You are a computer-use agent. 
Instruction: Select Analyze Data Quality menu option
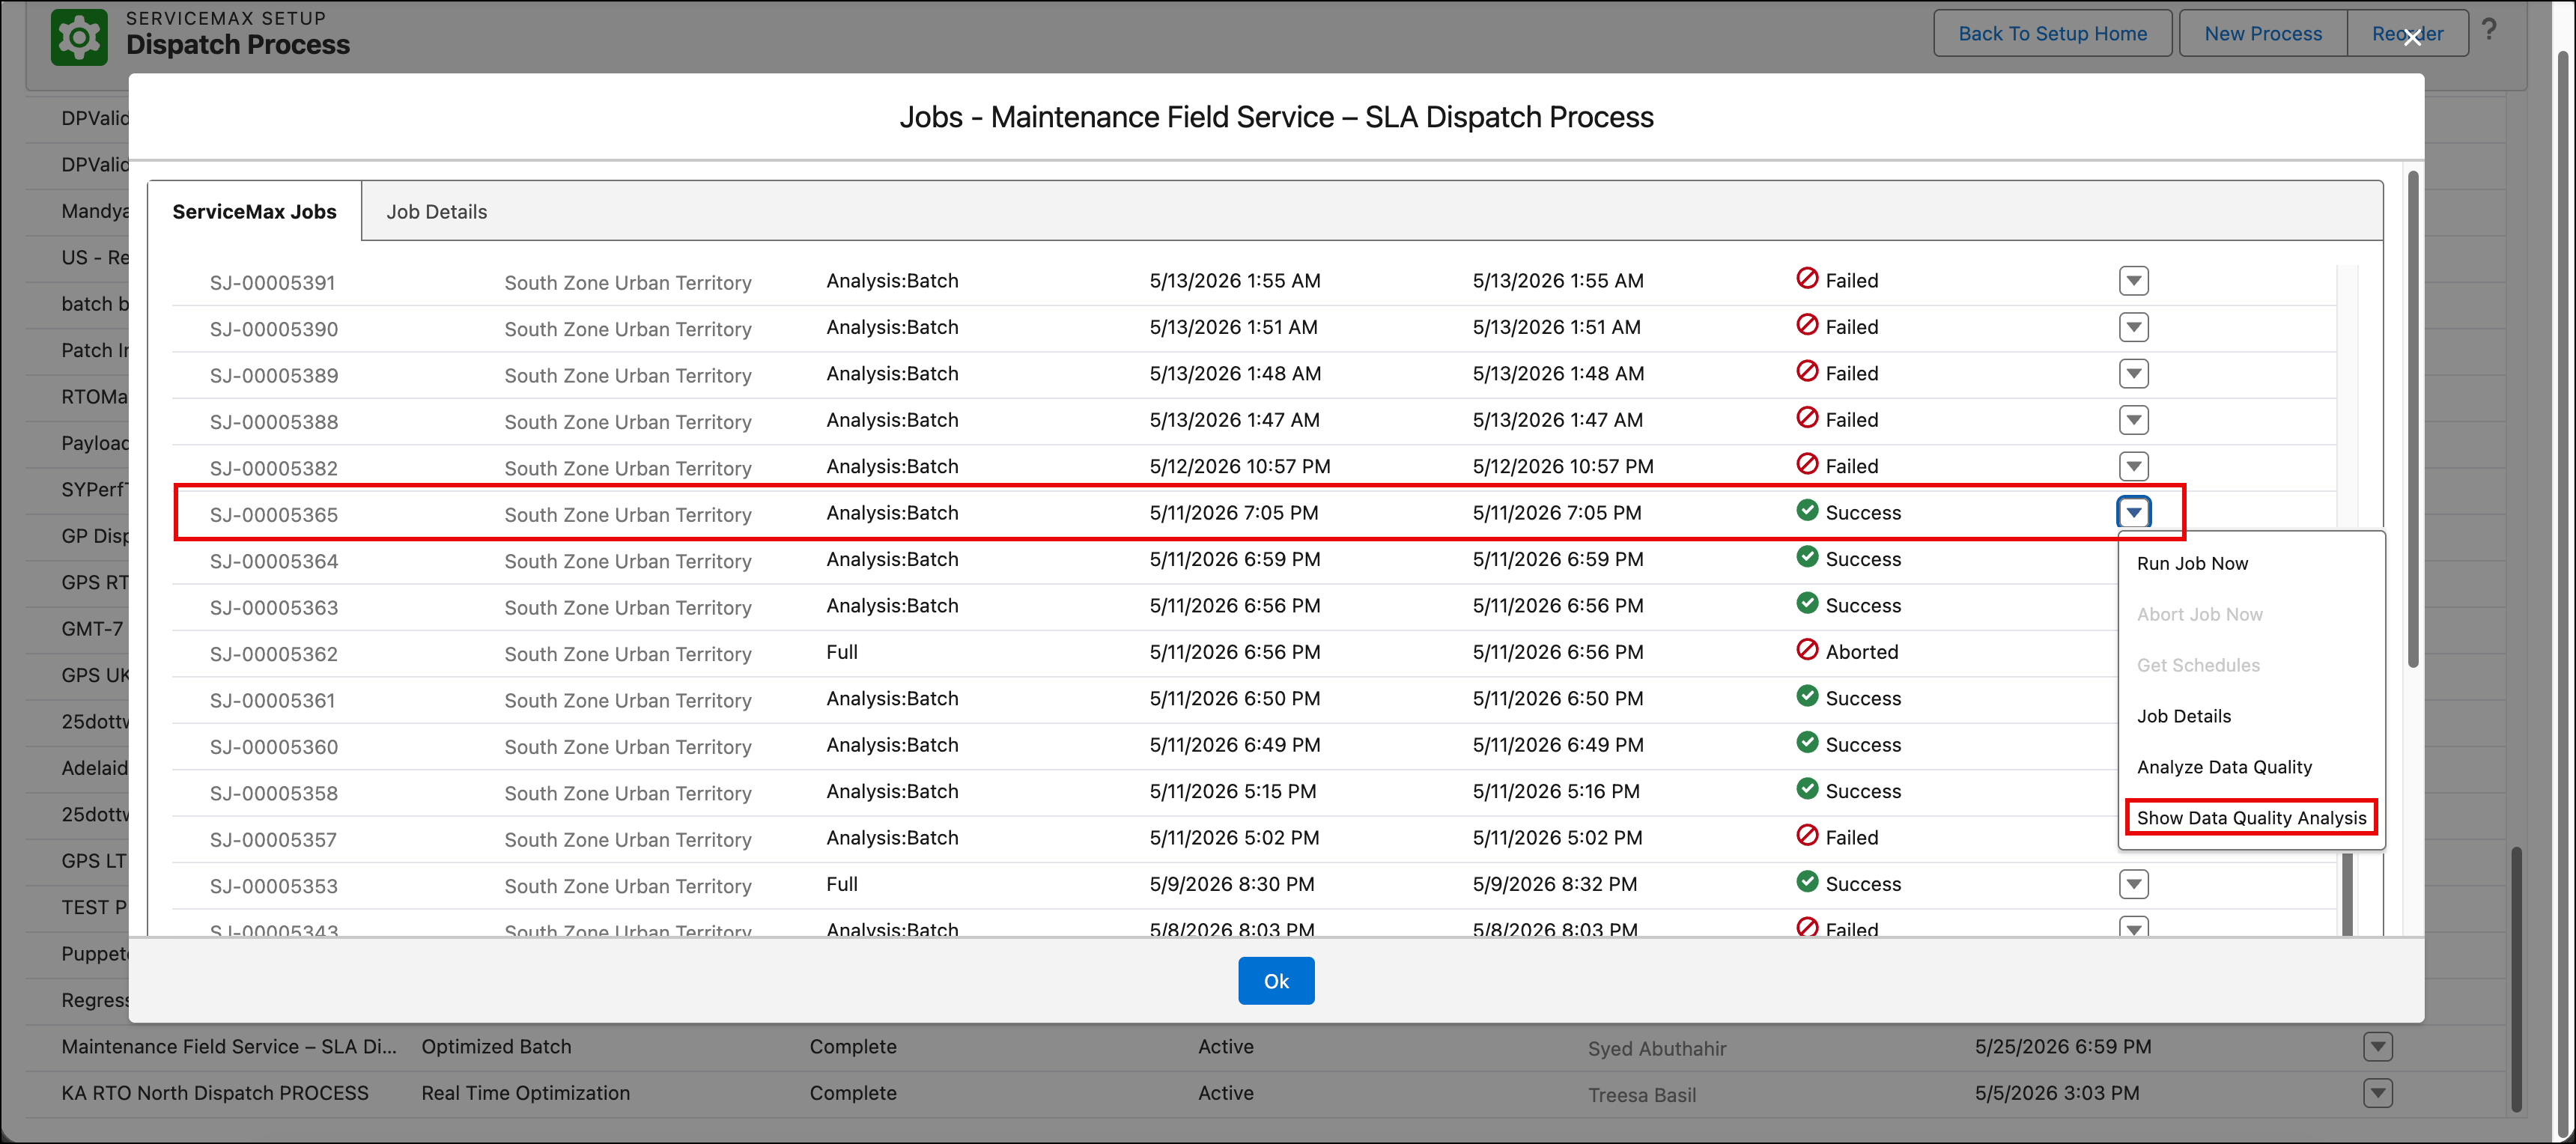click(2224, 768)
